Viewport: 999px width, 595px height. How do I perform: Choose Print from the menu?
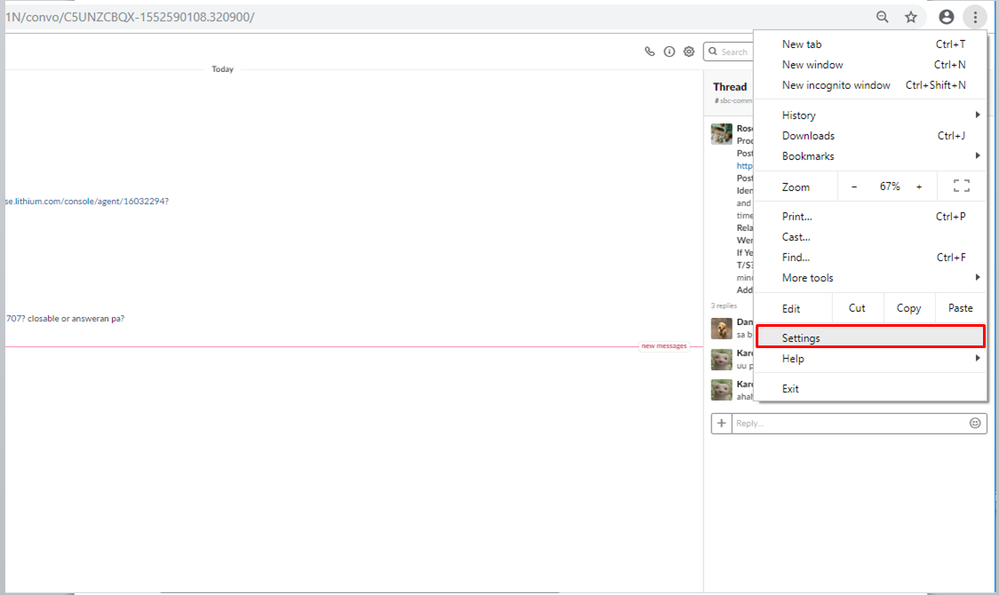point(871,217)
